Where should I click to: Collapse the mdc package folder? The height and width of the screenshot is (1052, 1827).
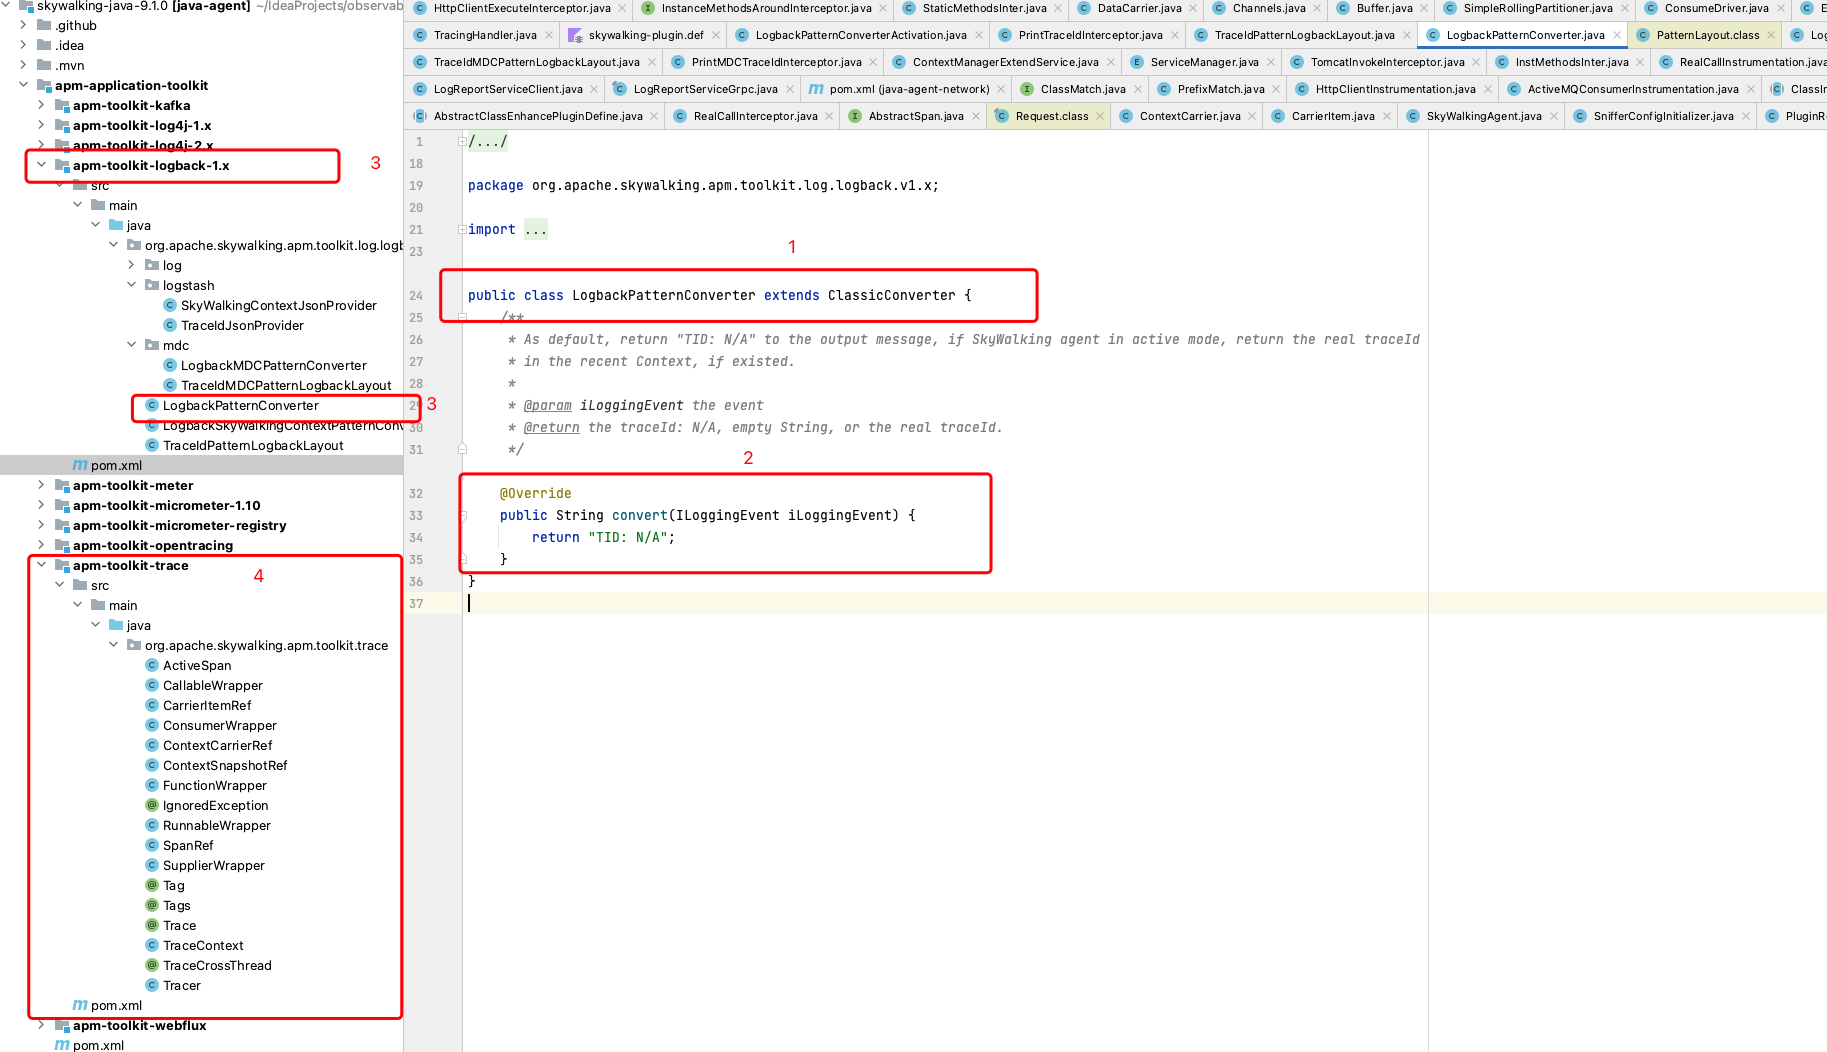[x=131, y=345]
